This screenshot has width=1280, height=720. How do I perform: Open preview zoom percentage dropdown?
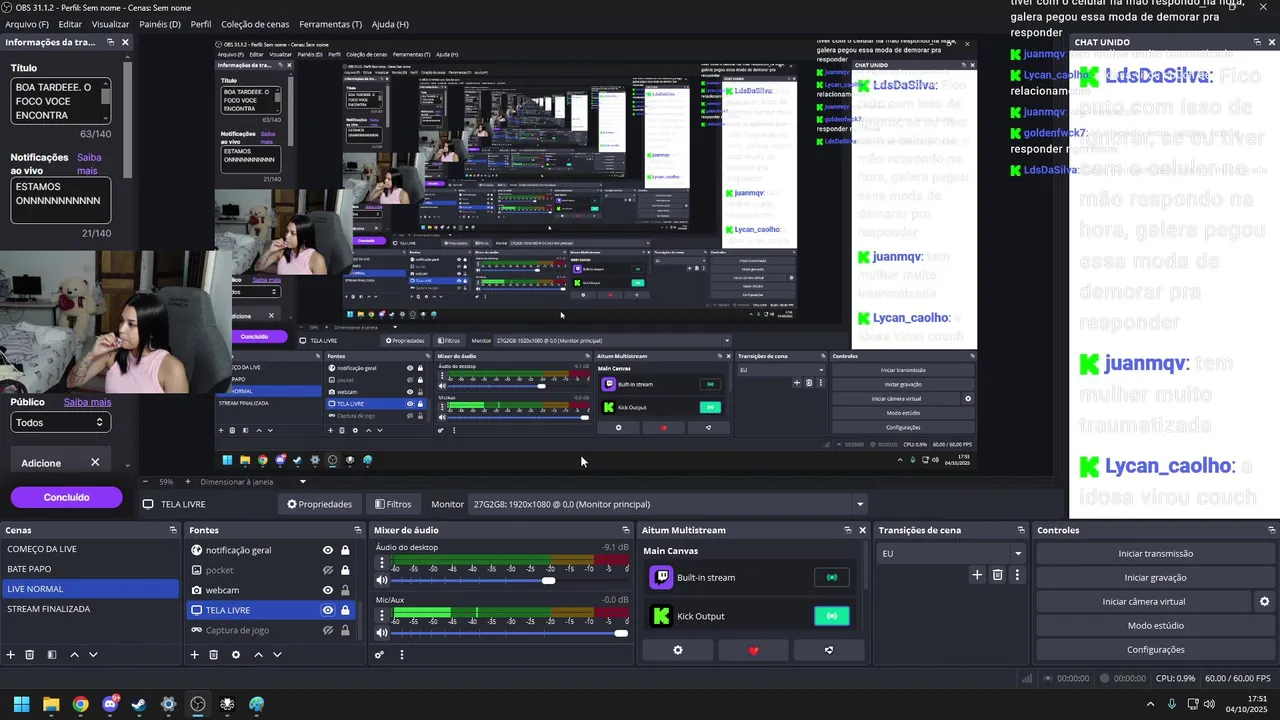[x=303, y=482]
